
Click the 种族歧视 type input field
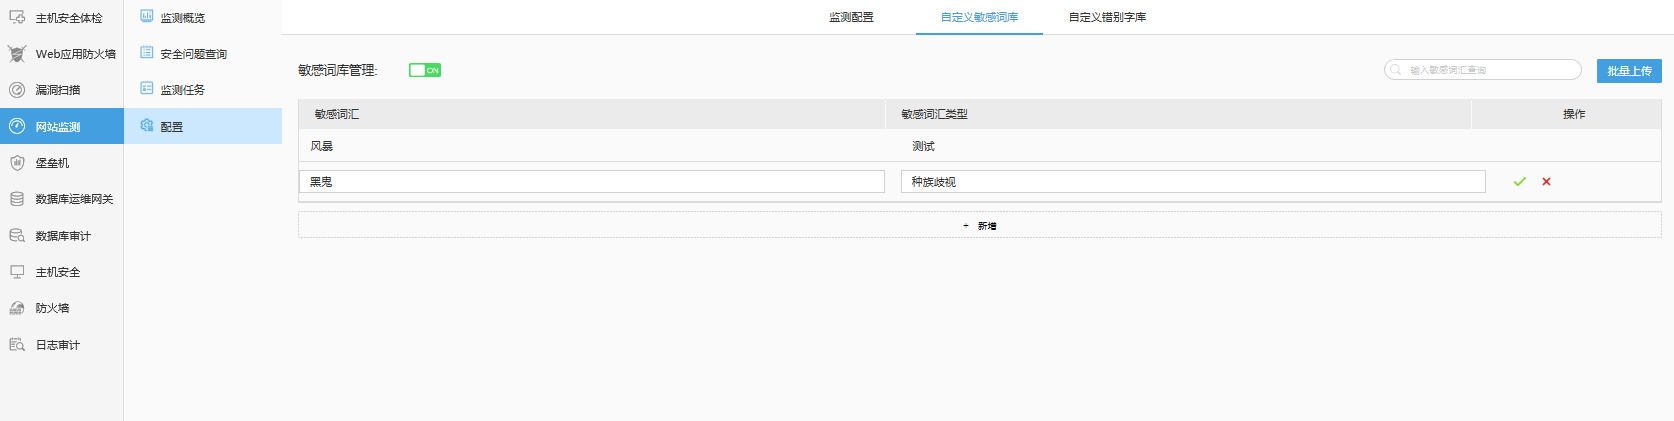point(1193,181)
